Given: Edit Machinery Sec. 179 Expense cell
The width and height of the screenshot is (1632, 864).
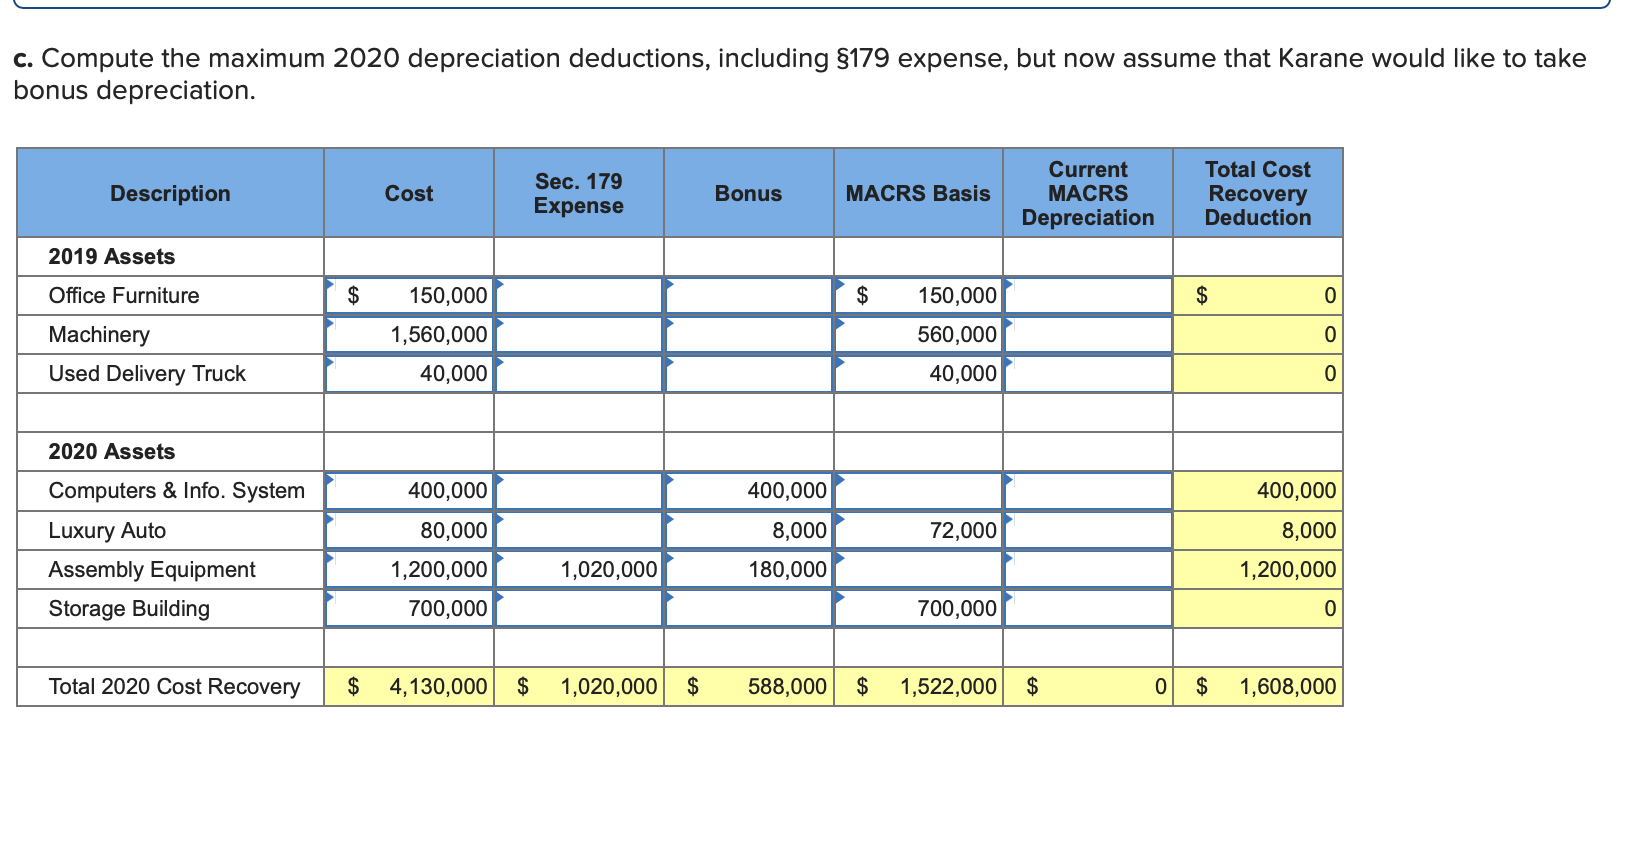Looking at the screenshot, I should tap(579, 335).
